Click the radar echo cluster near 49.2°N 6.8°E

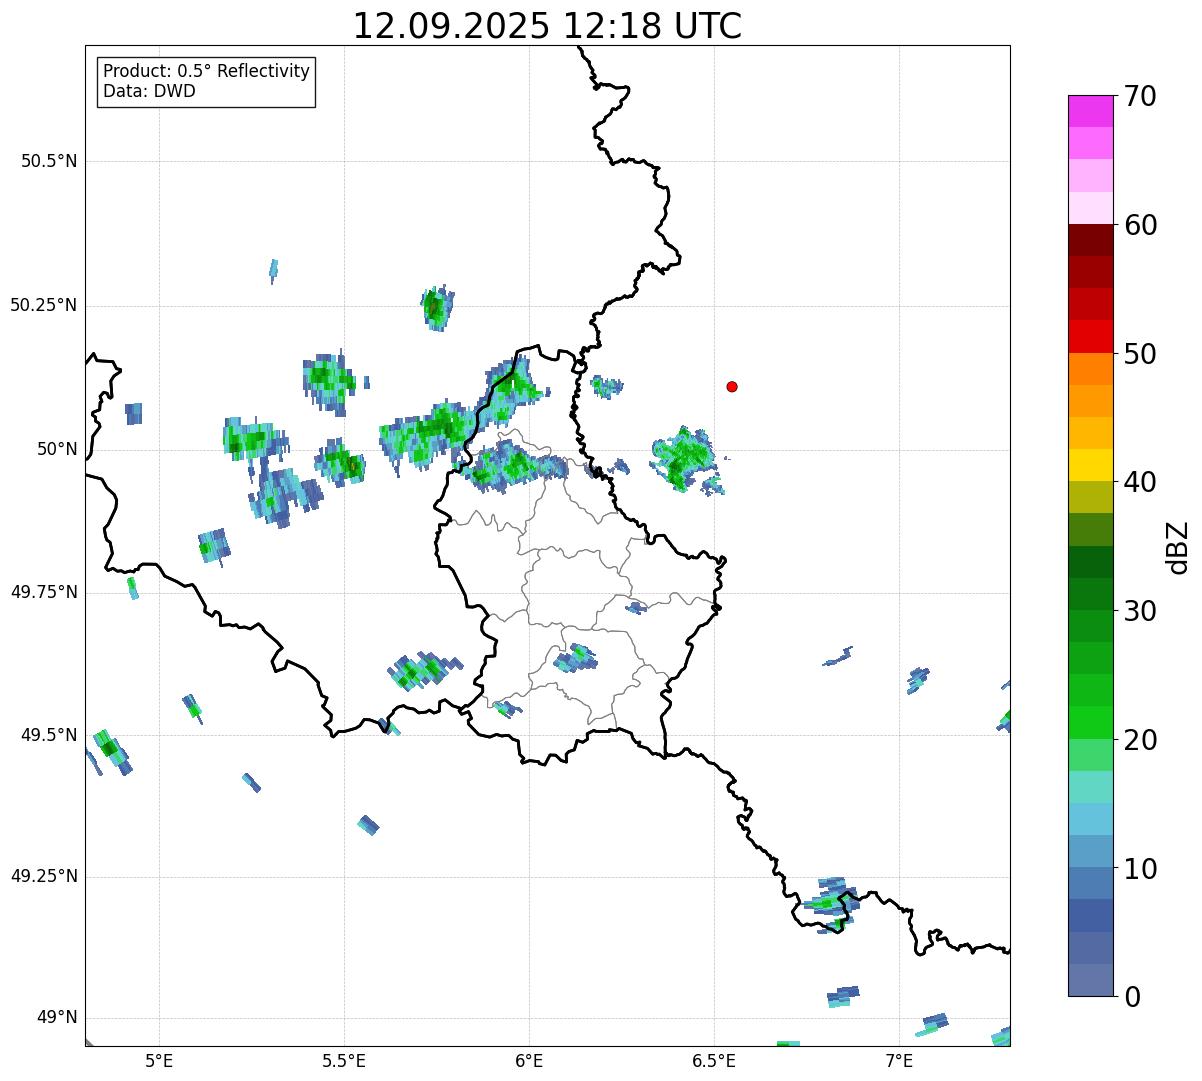point(830,904)
